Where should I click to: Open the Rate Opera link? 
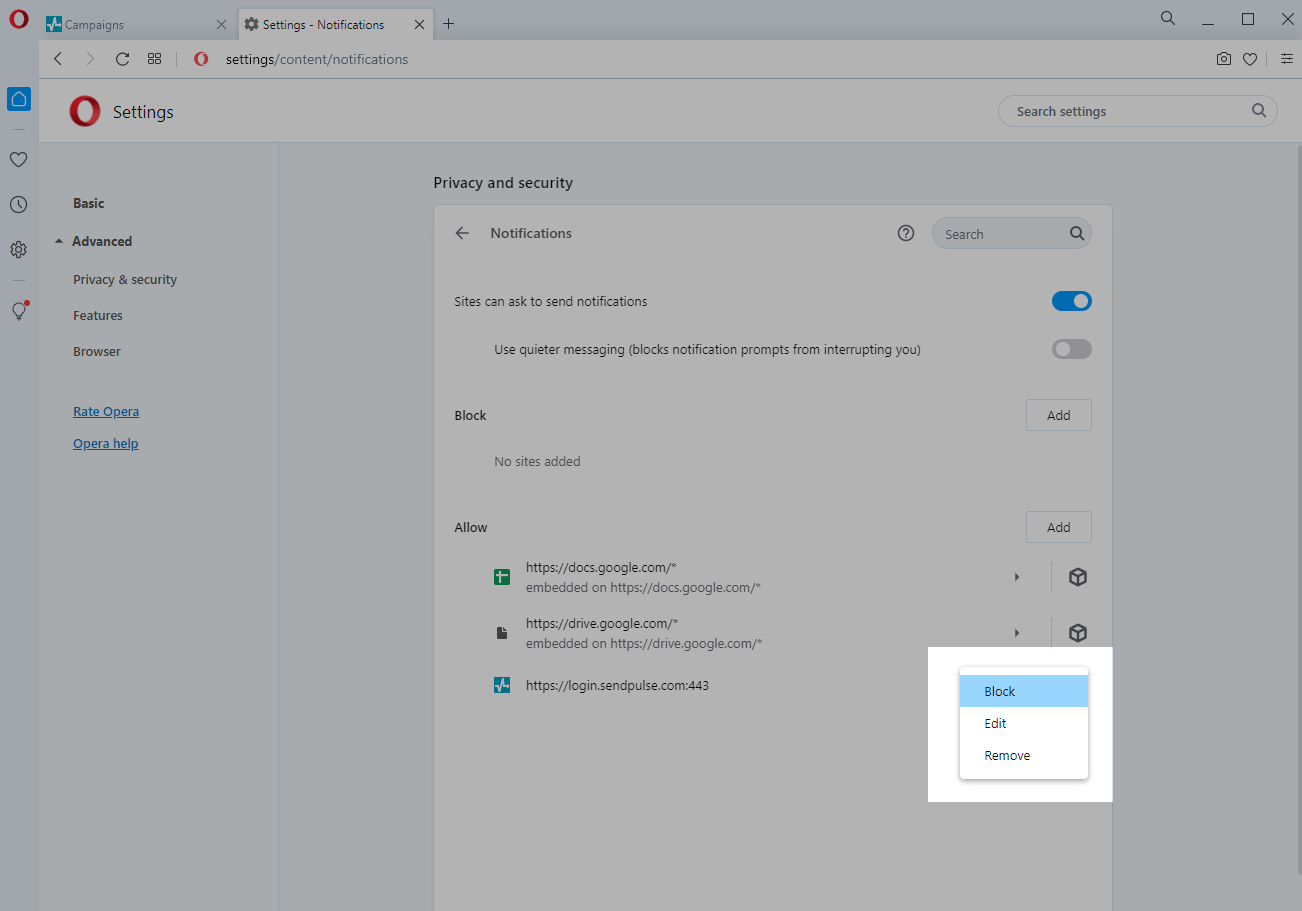point(106,411)
